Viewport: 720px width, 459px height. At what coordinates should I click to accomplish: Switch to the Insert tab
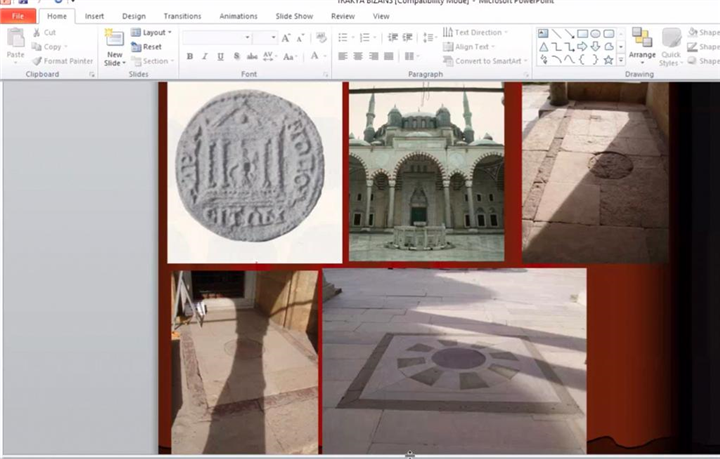click(94, 16)
